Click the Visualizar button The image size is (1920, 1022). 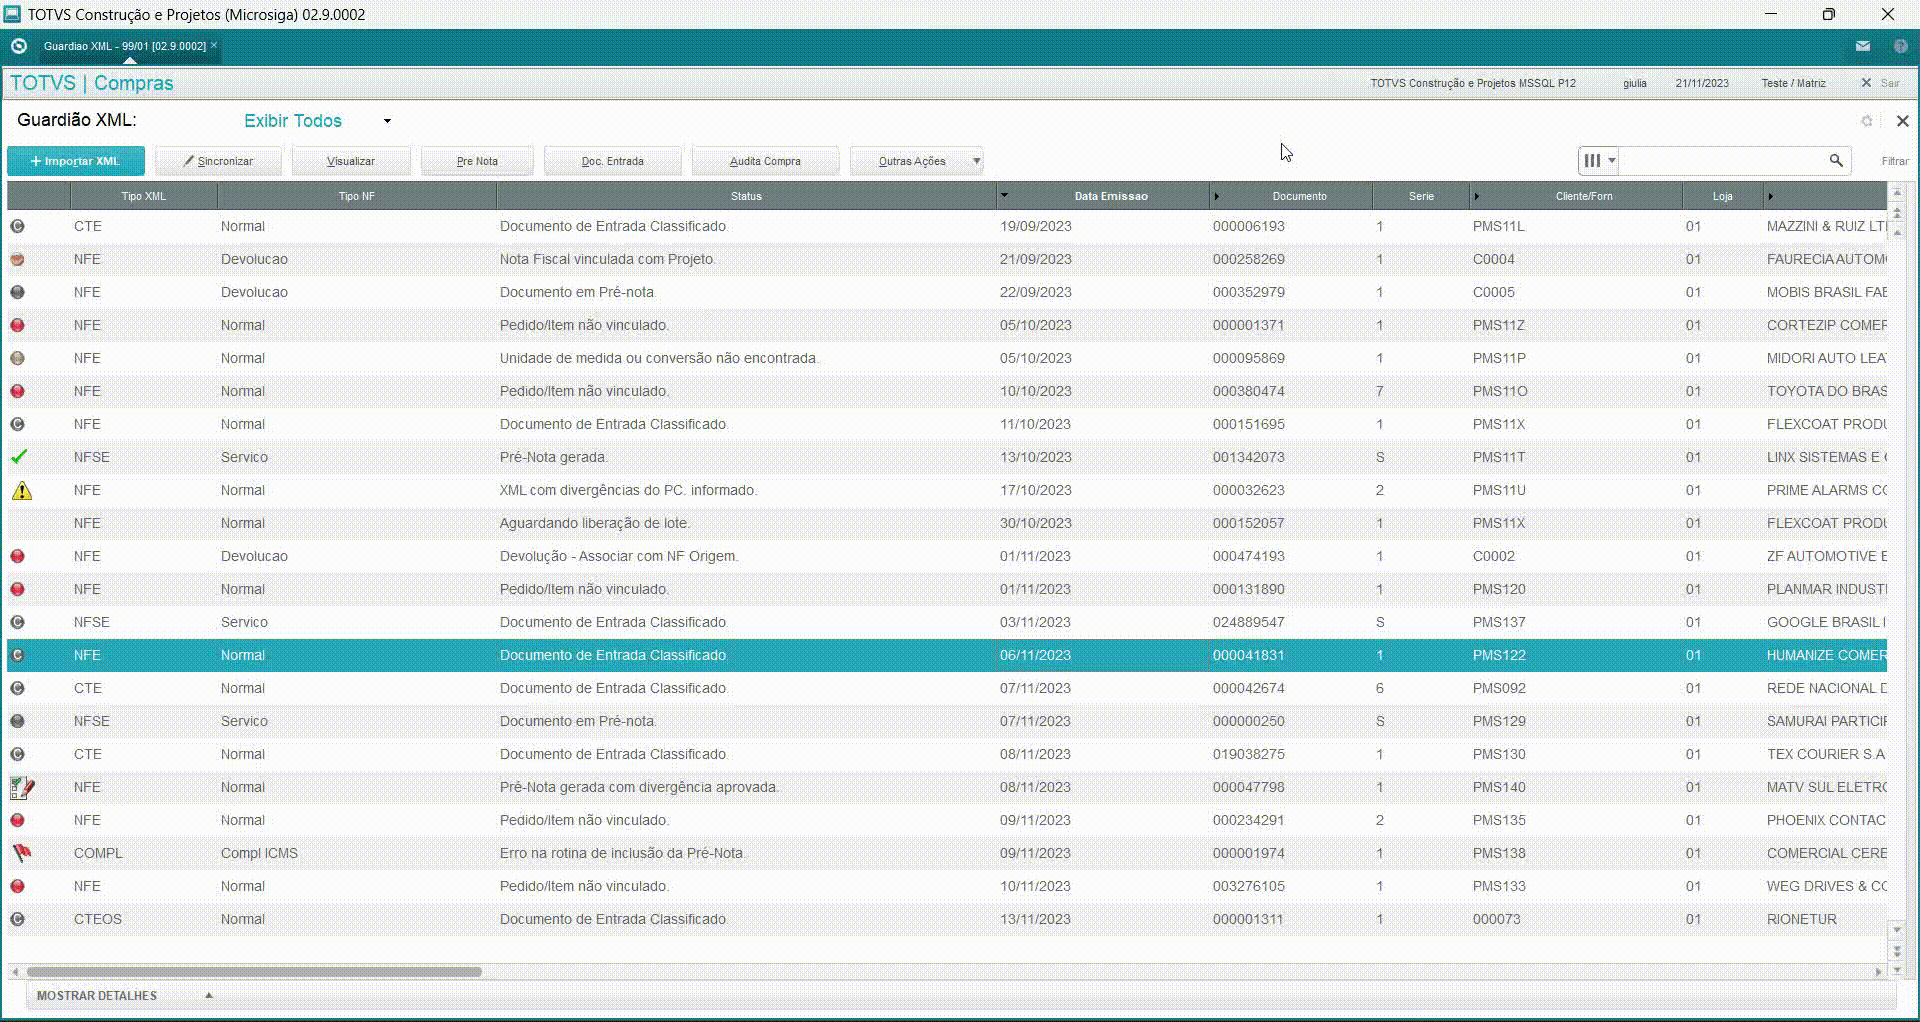pyautogui.click(x=351, y=161)
